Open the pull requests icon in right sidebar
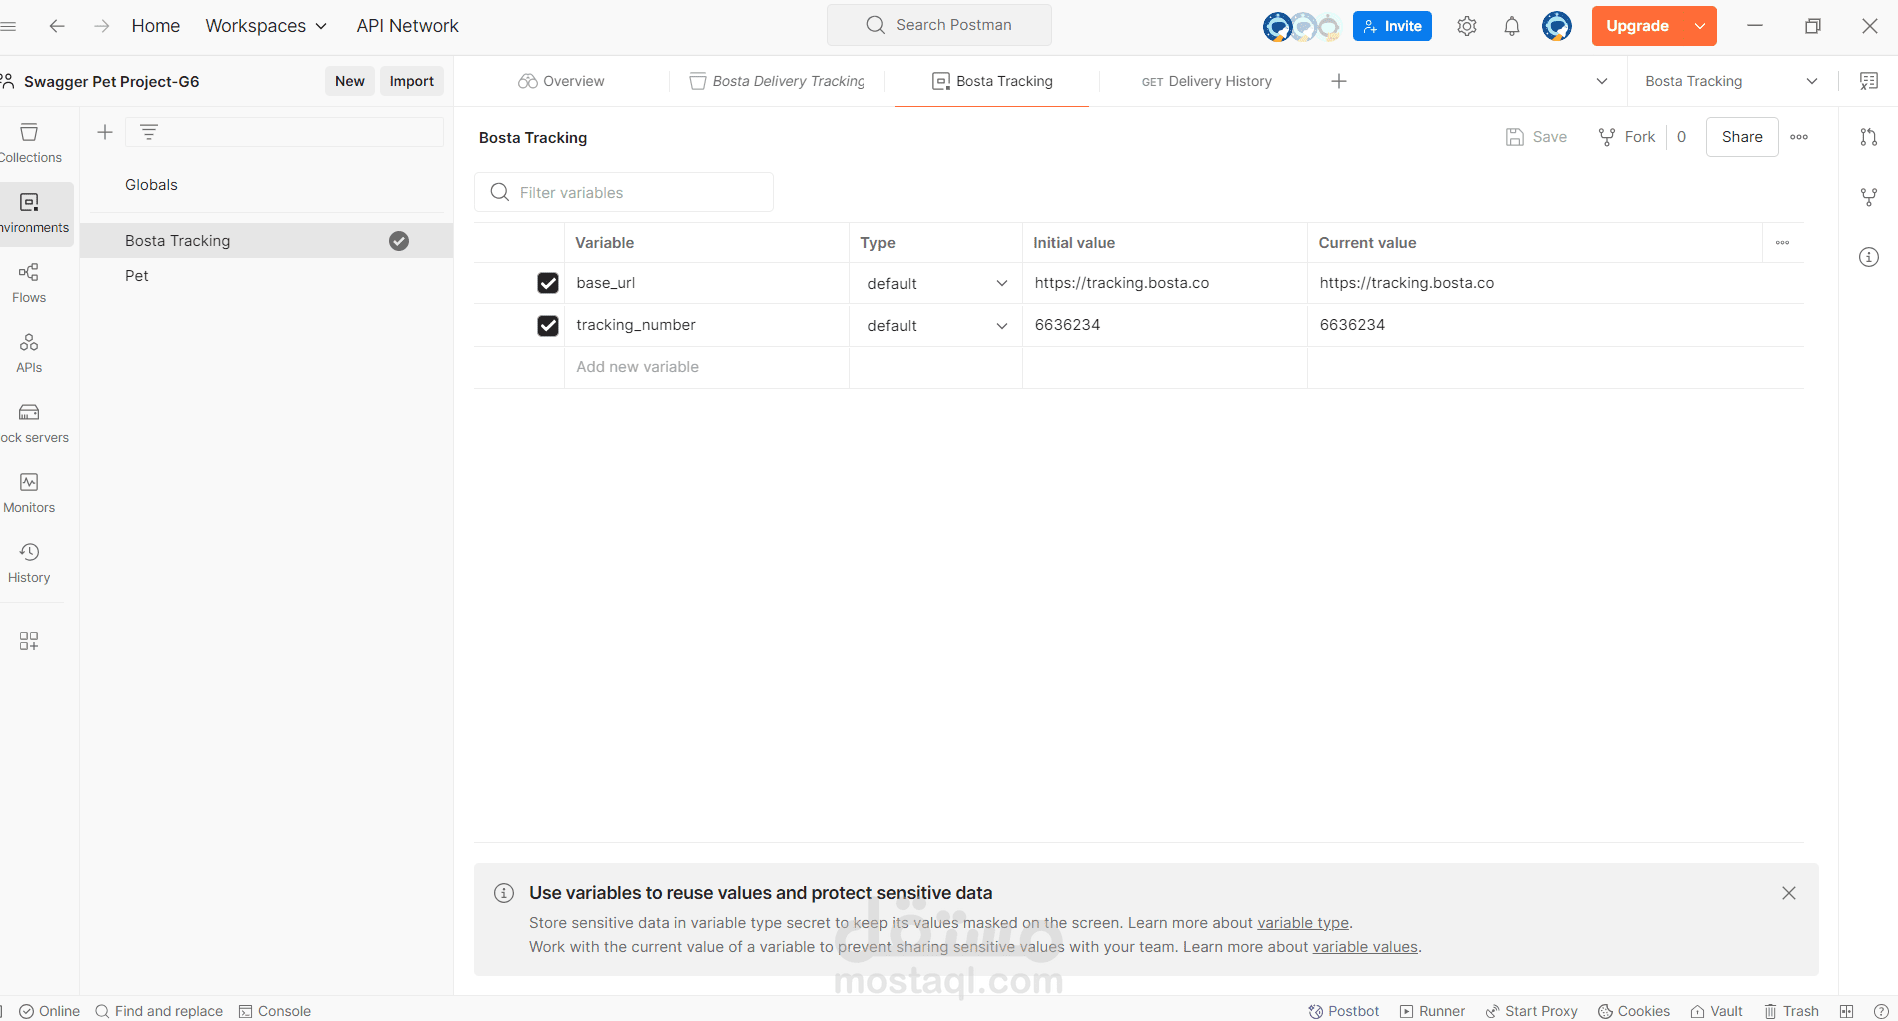The image size is (1898, 1021). (x=1869, y=137)
